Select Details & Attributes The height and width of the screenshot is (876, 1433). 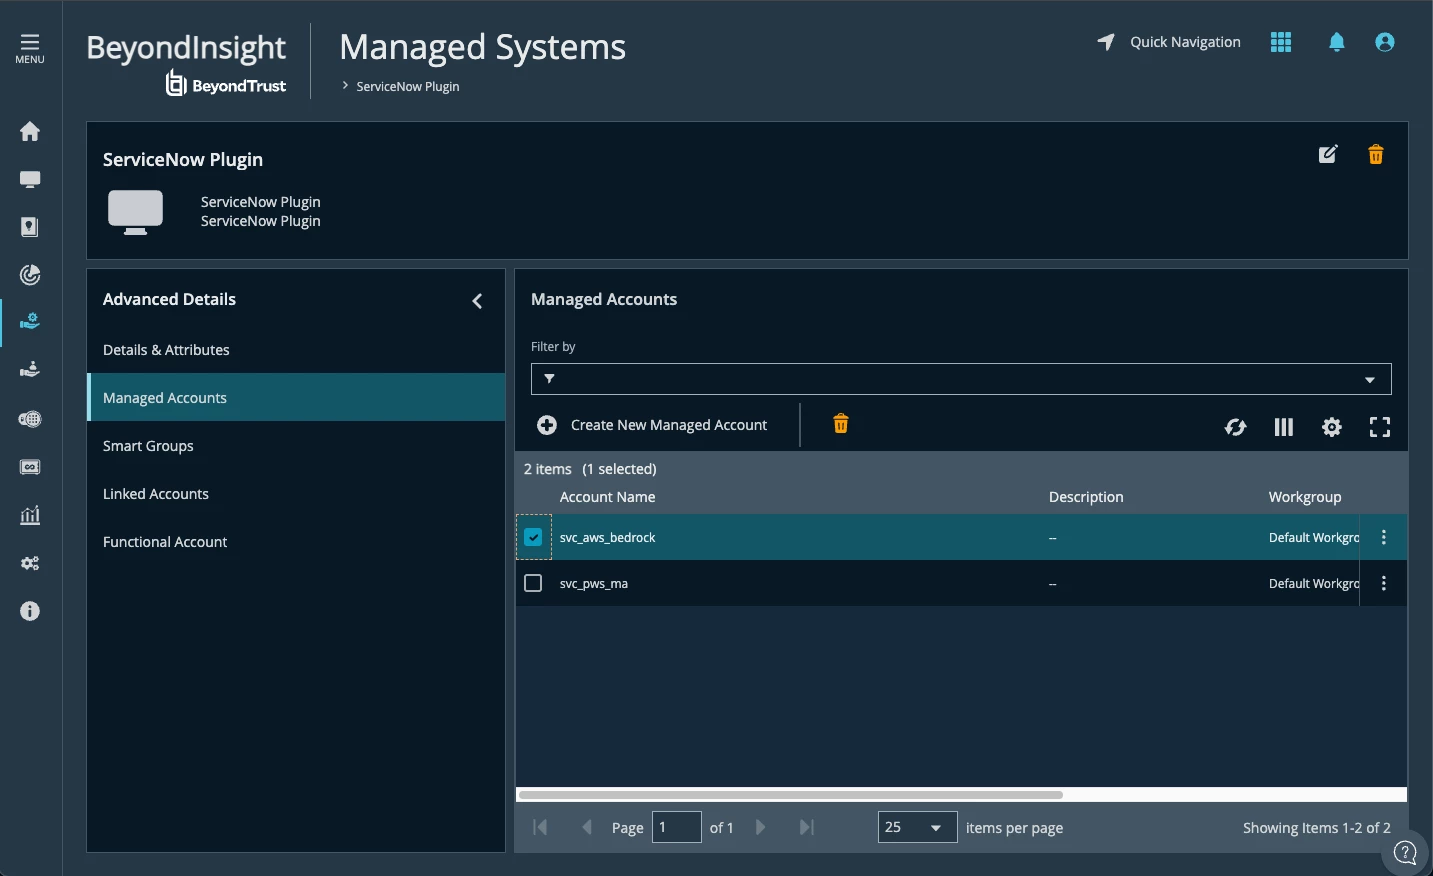[x=296, y=350]
